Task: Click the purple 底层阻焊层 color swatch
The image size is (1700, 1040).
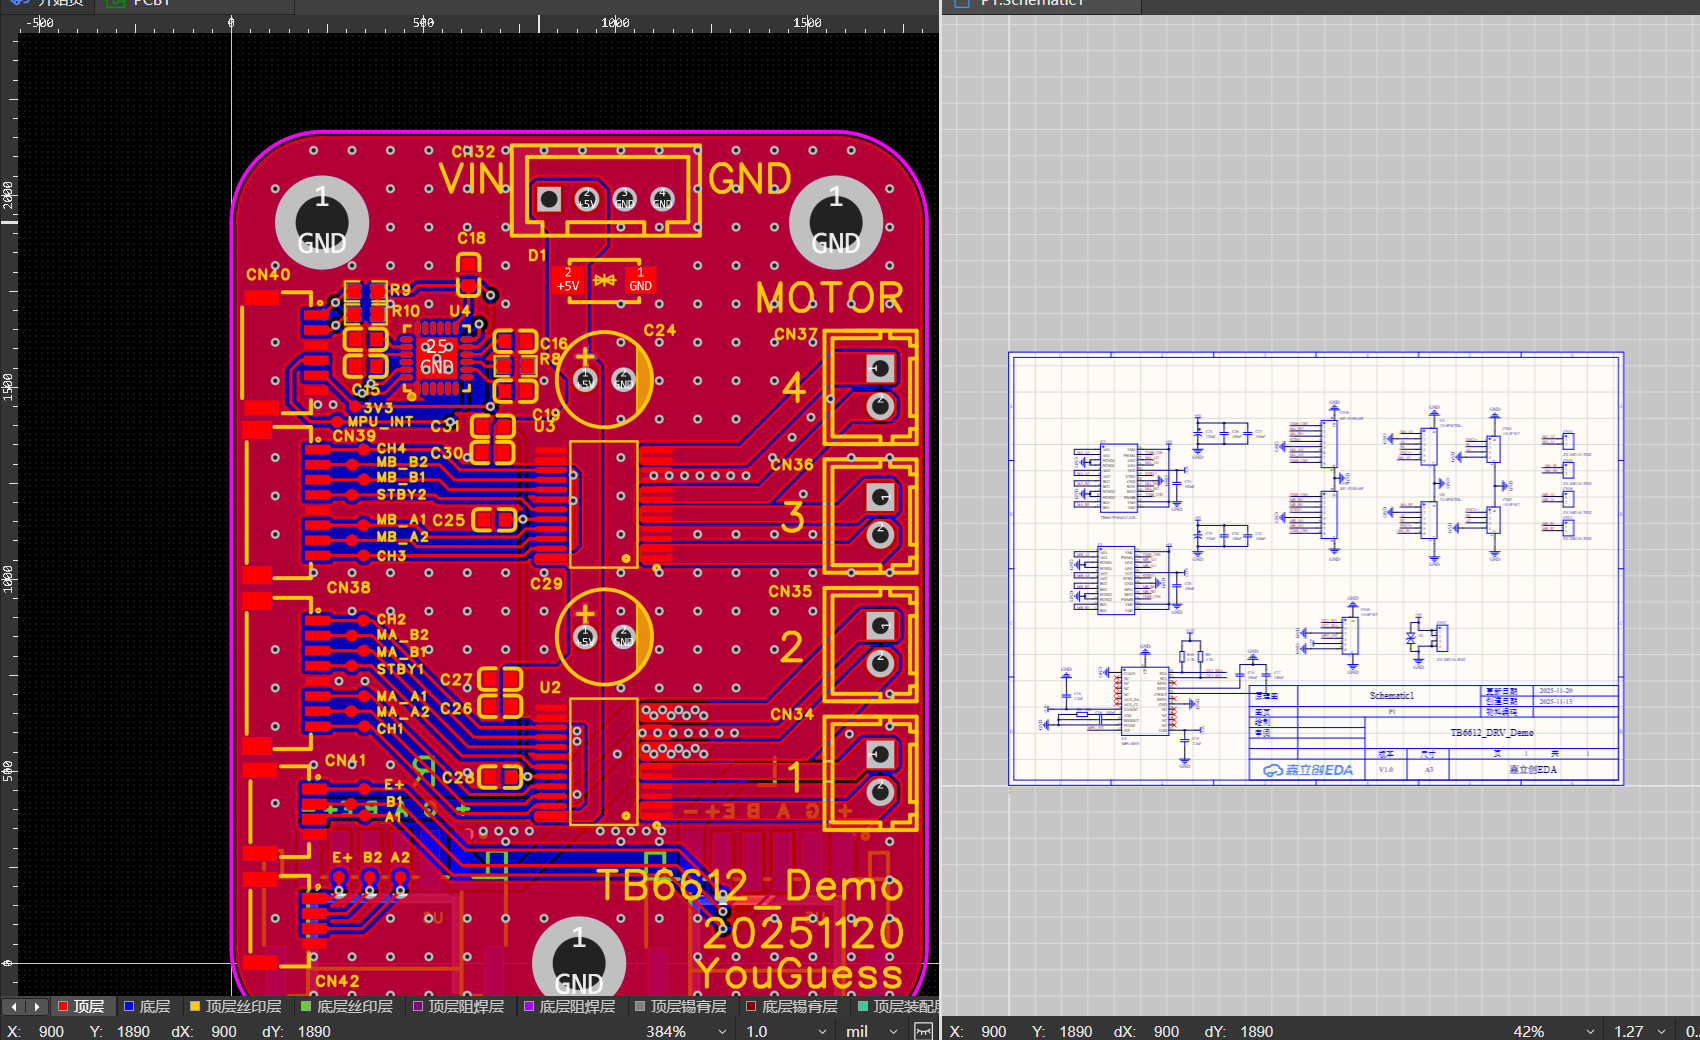Action: (x=529, y=1006)
